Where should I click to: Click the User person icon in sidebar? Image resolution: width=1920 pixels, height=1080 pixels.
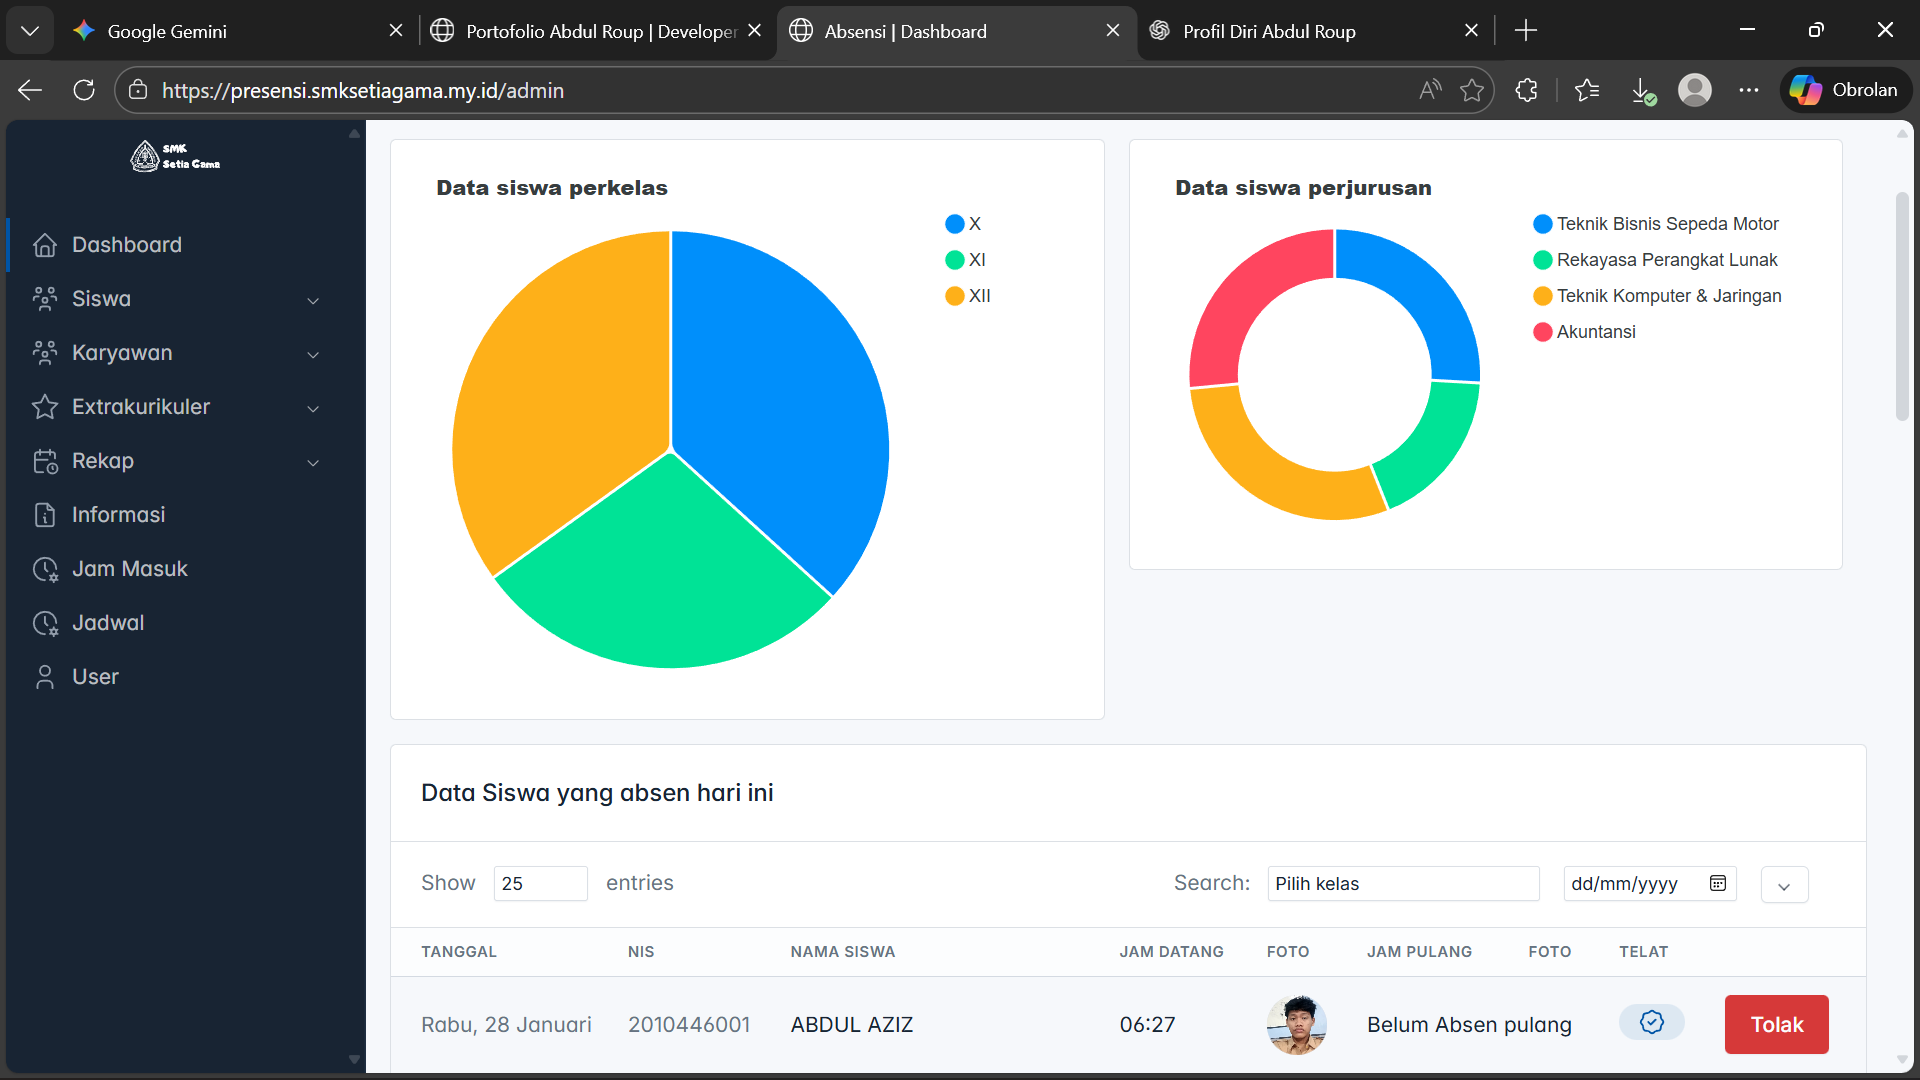point(45,677)
